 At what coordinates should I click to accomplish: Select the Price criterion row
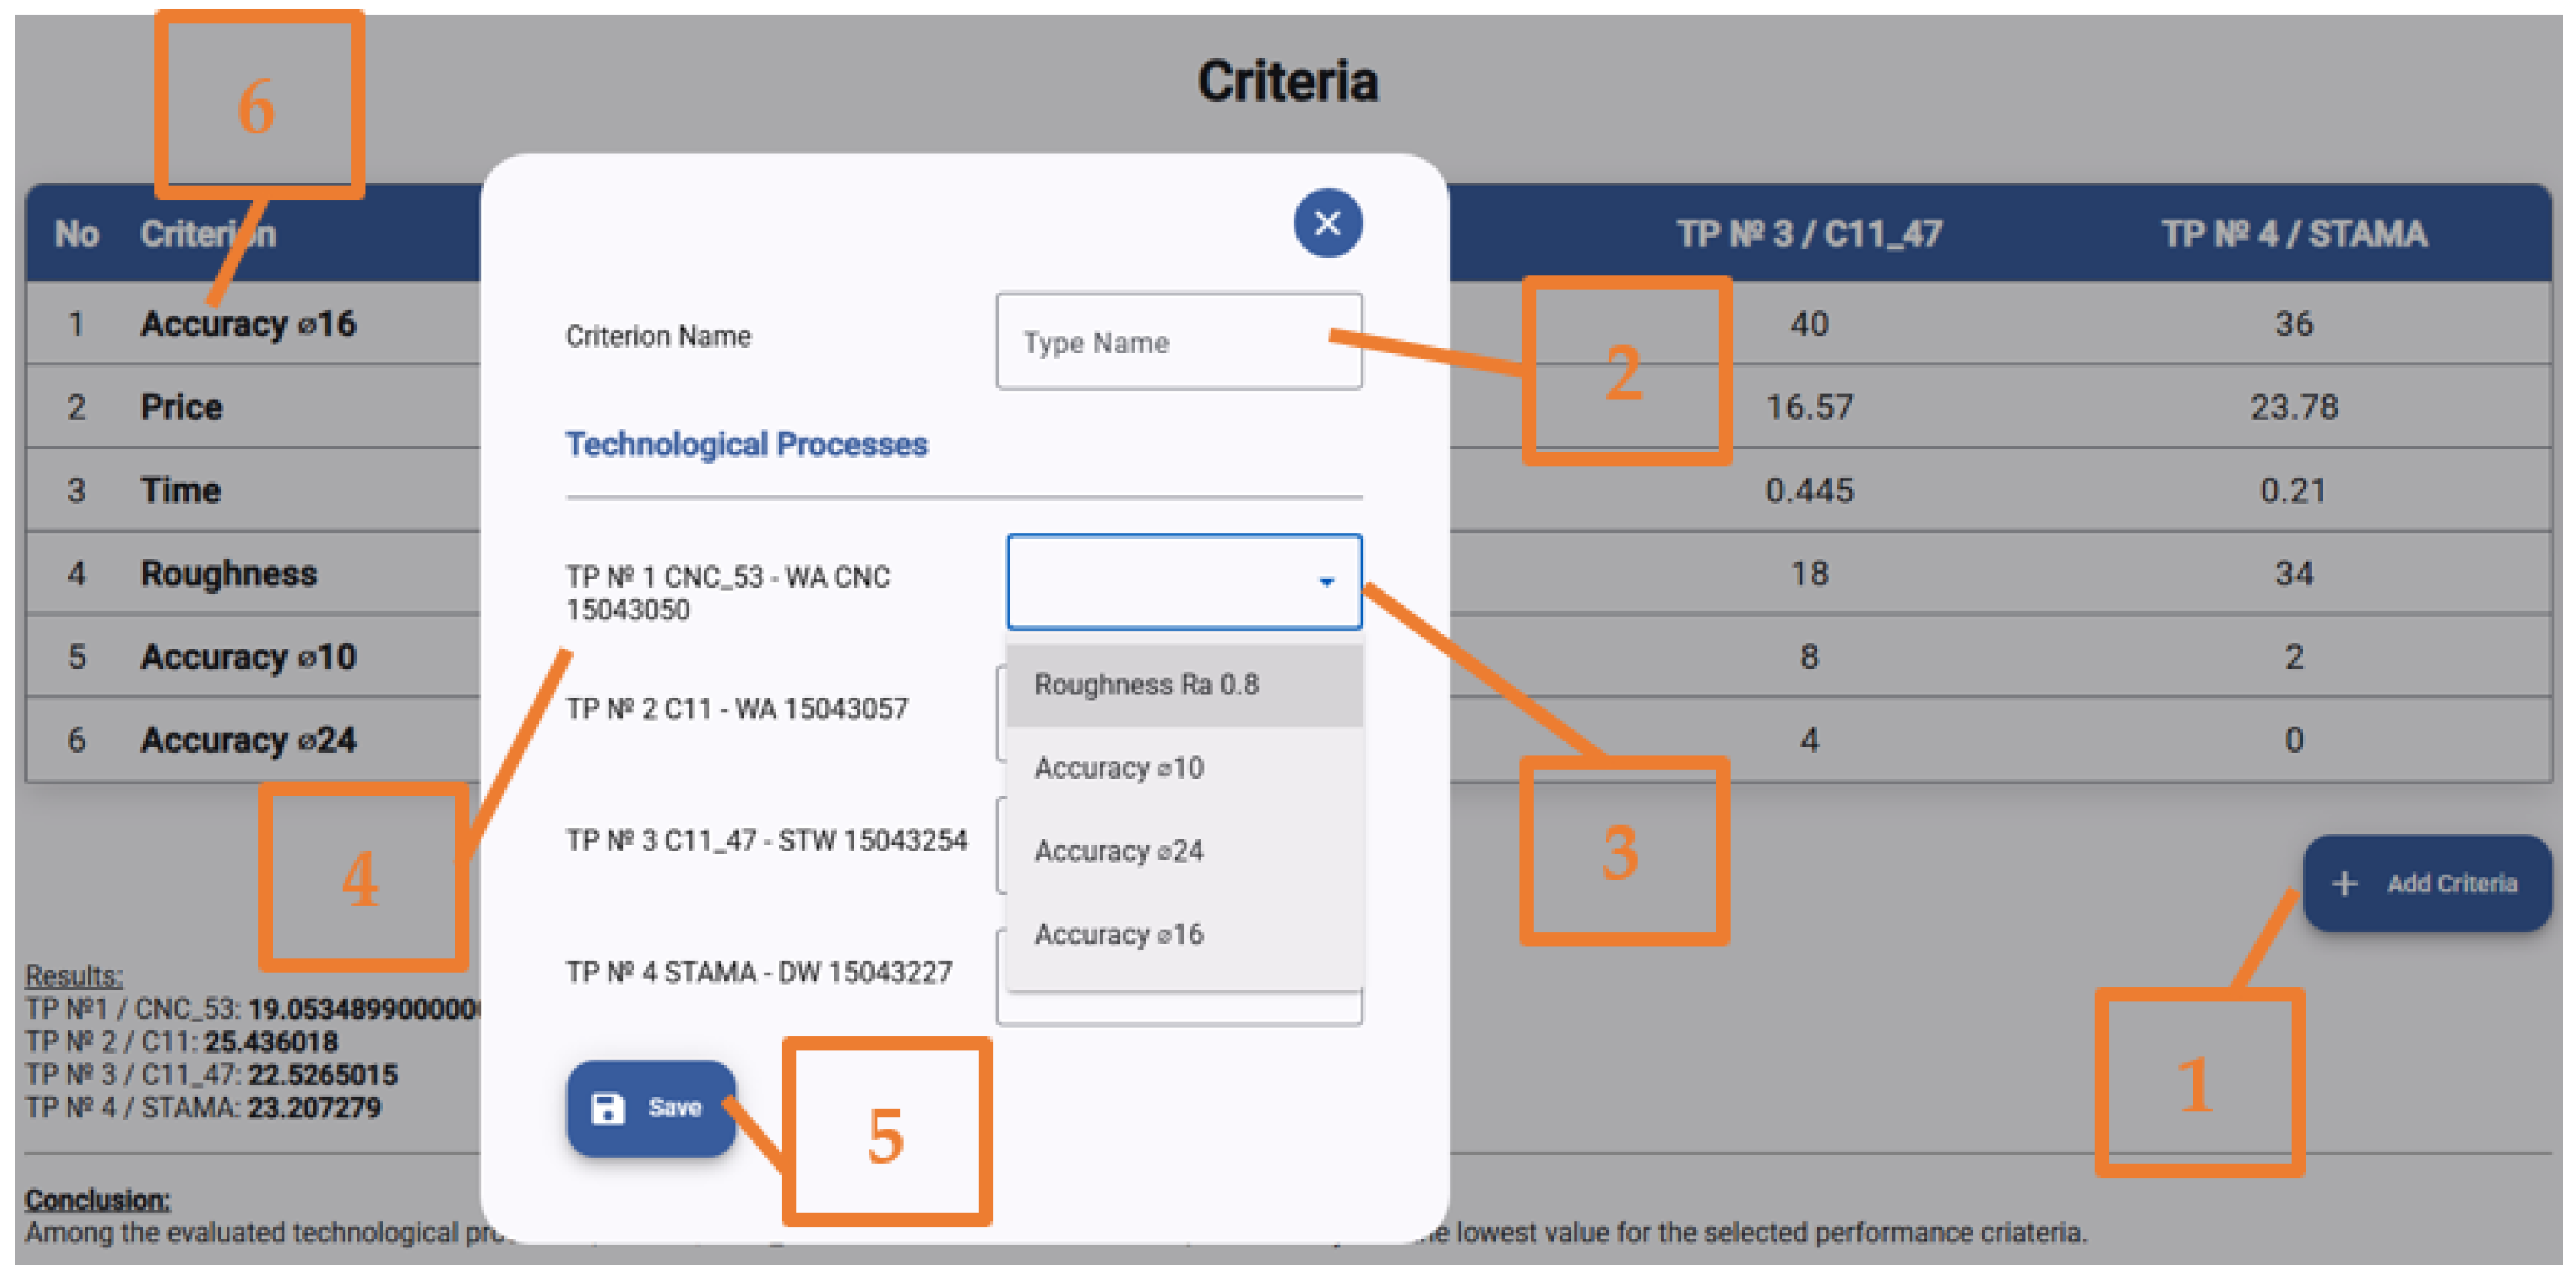tap(181, 407)
